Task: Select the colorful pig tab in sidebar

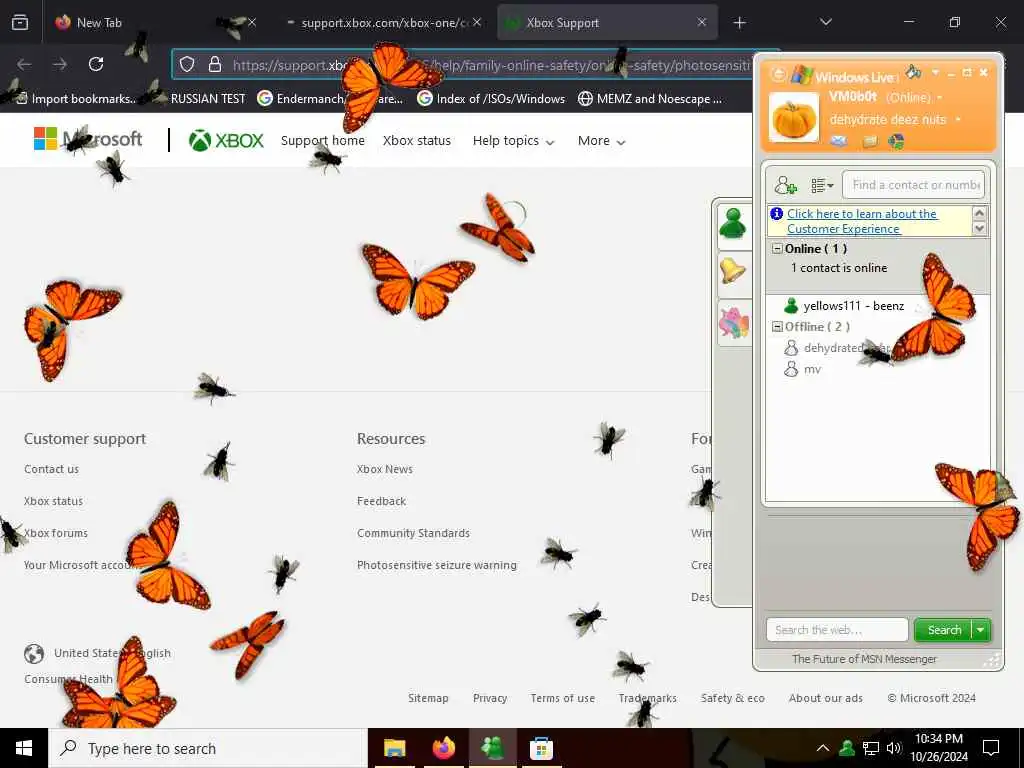Action: tap(733, 323)
